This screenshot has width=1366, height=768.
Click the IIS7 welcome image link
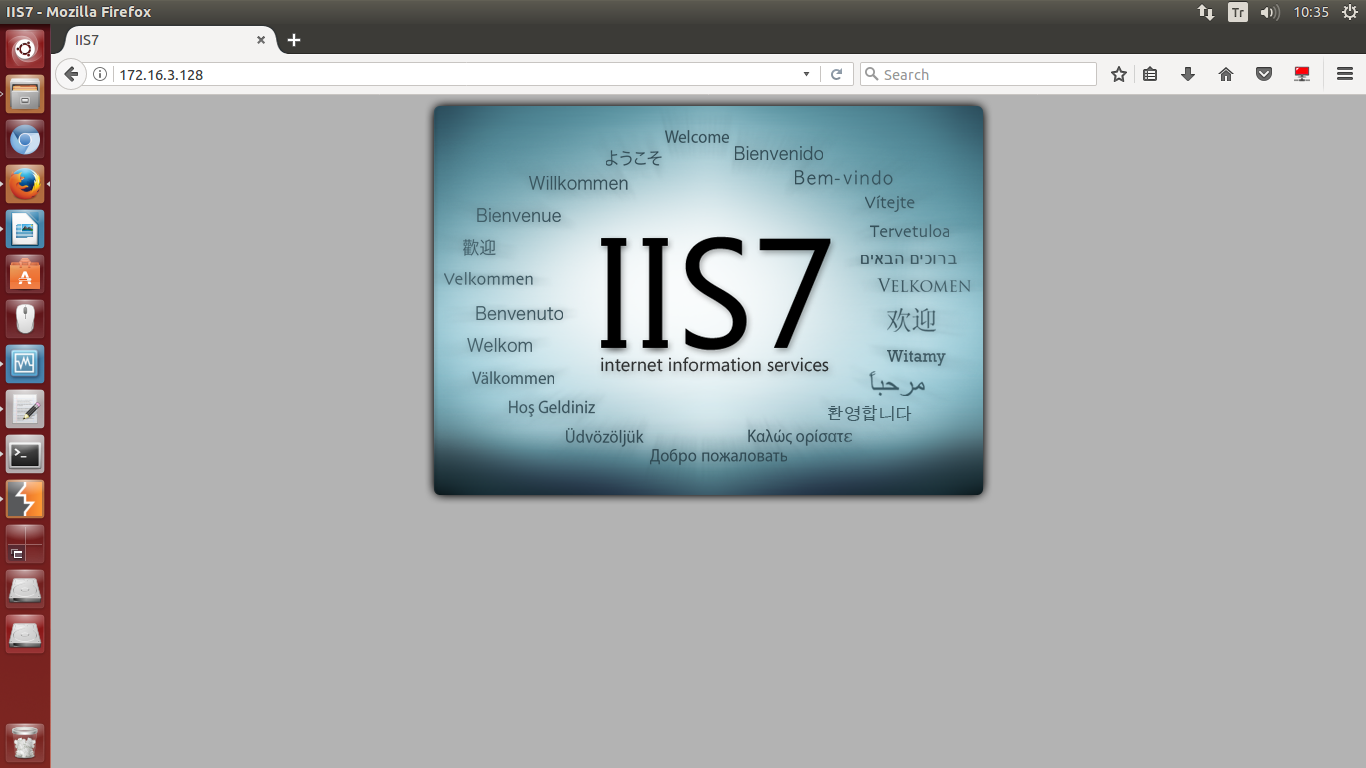709,300
